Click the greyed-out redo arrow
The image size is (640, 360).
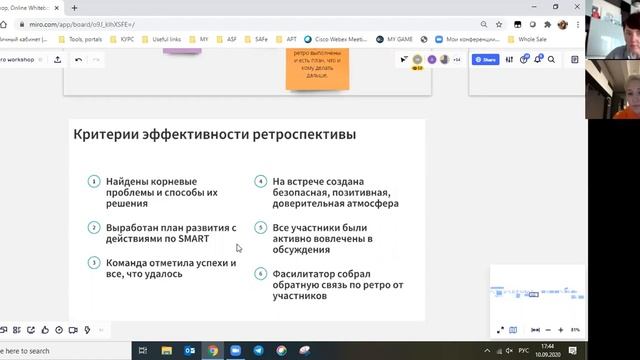[x=96, y=60]
